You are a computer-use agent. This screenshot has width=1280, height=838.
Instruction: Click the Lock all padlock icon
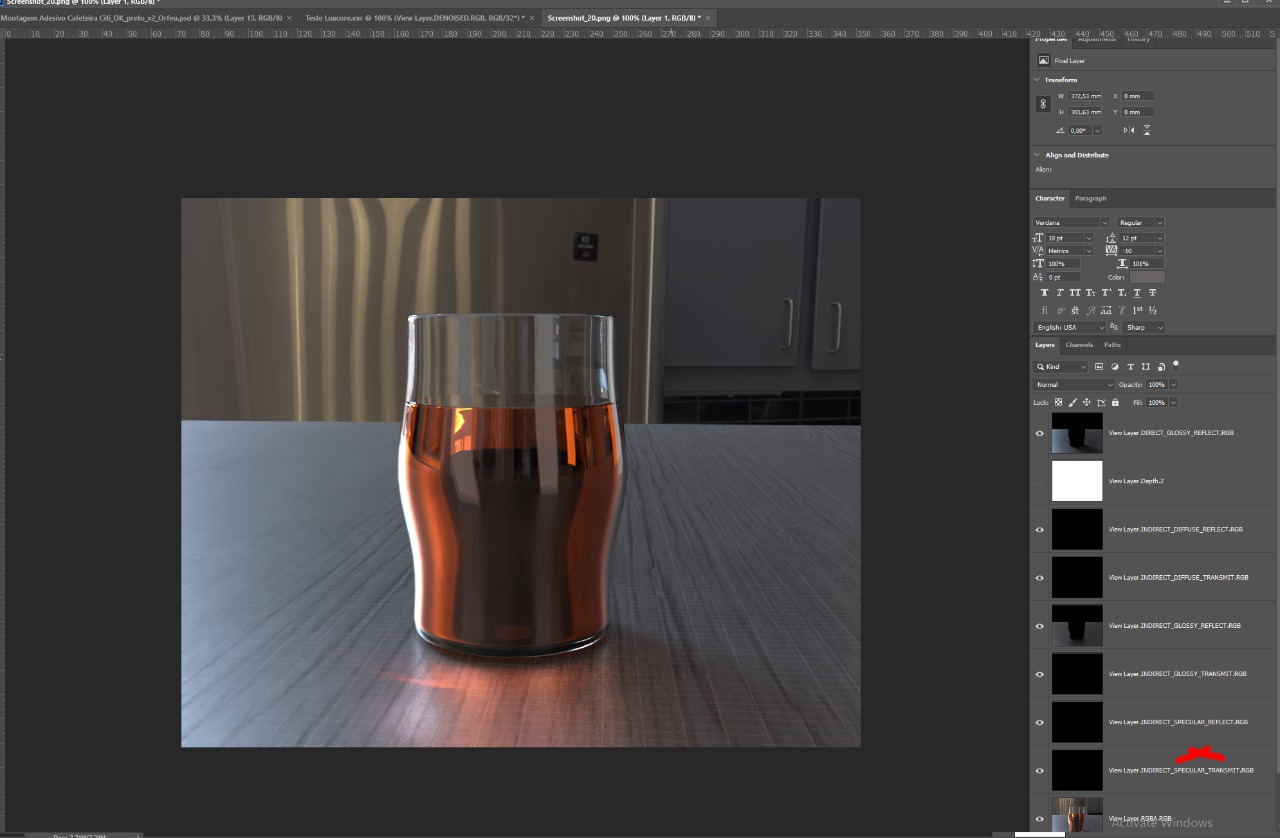point(1115,402)
